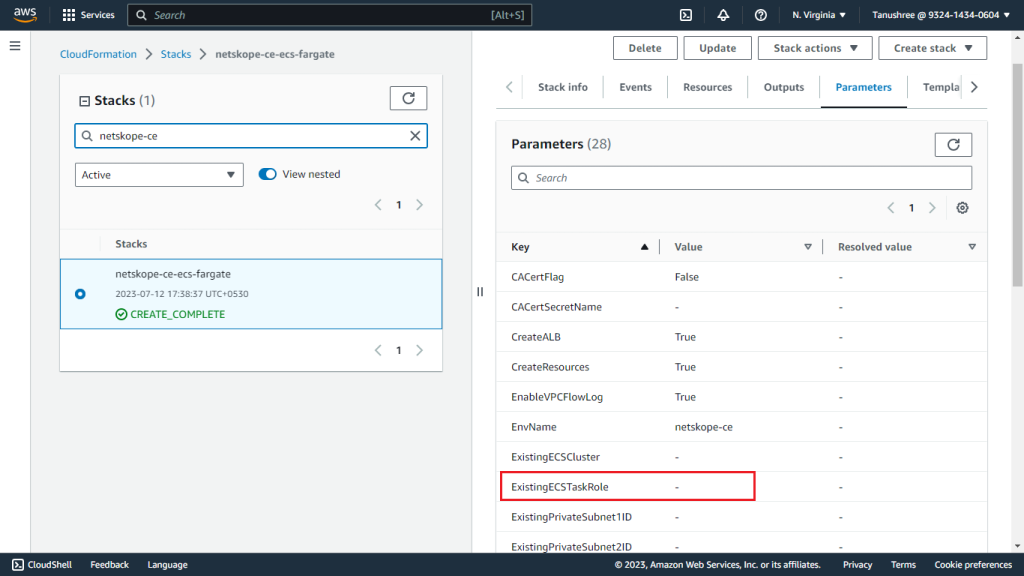The image size is (1024, 576).
Task: Click the CloudShell icon in the footer
Action: point(18,565)
